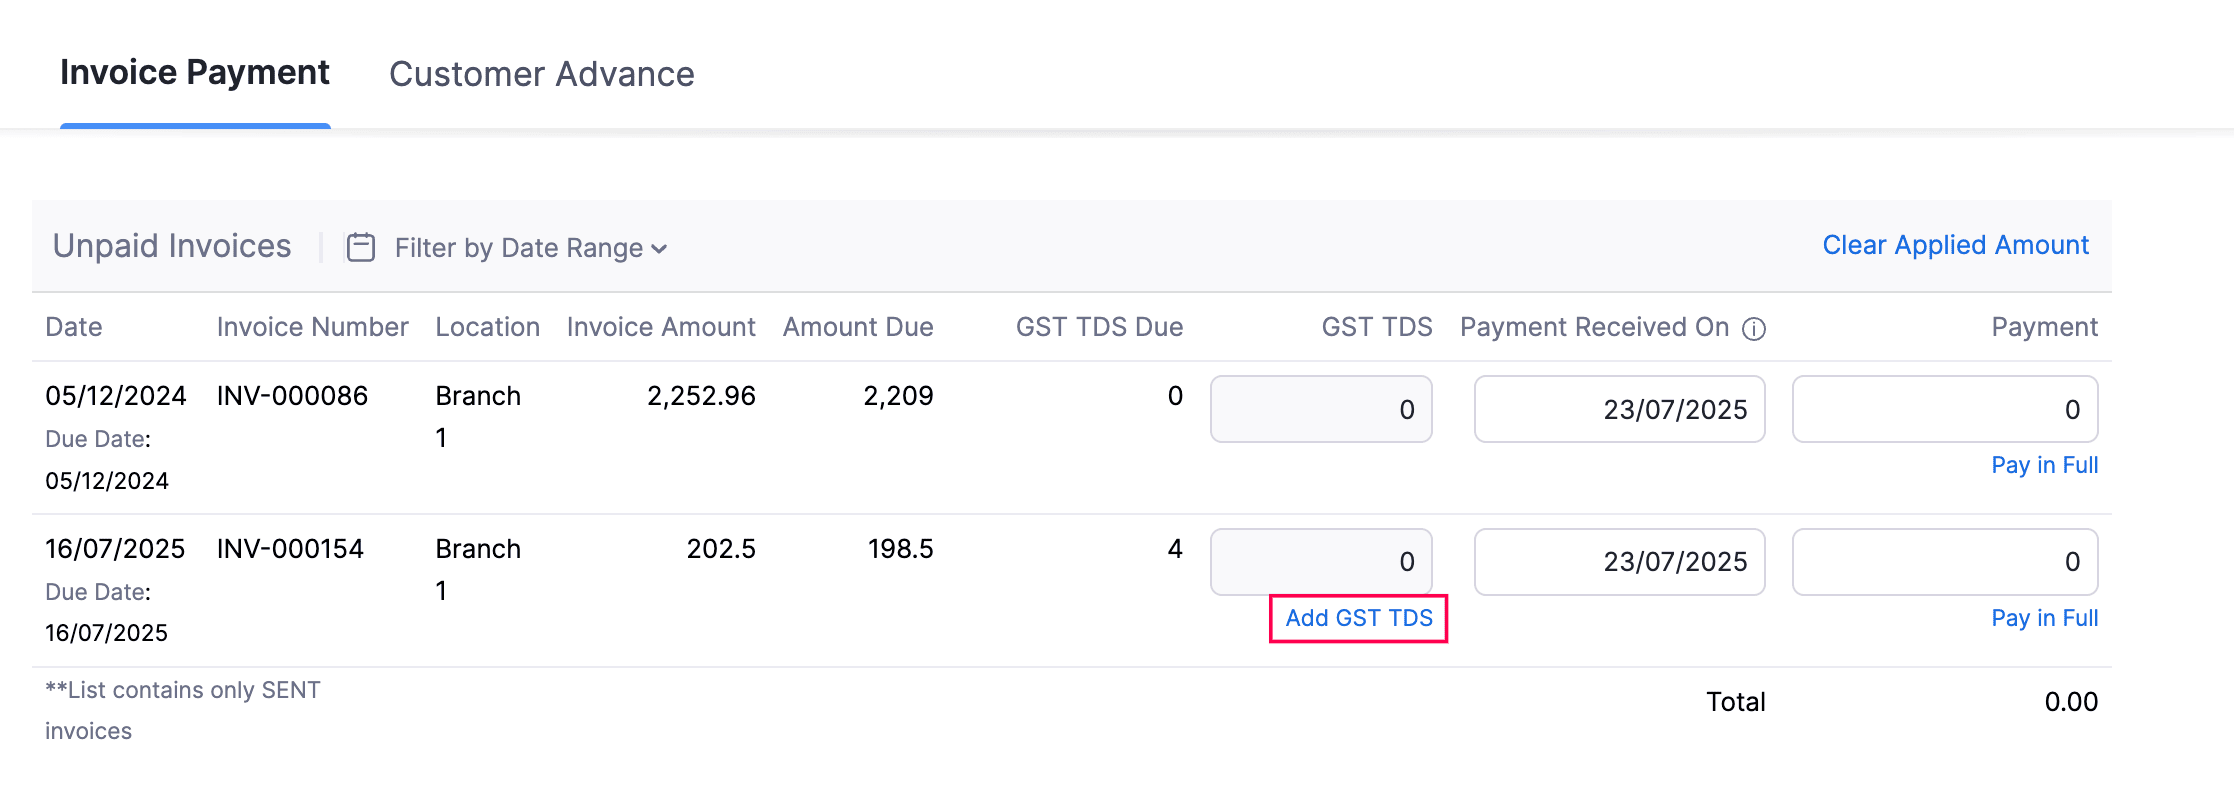Click the date field showing 23/07/2025 for INV-000154
The height and width of the screenshot is (796, 2234).
(1619, 561)
